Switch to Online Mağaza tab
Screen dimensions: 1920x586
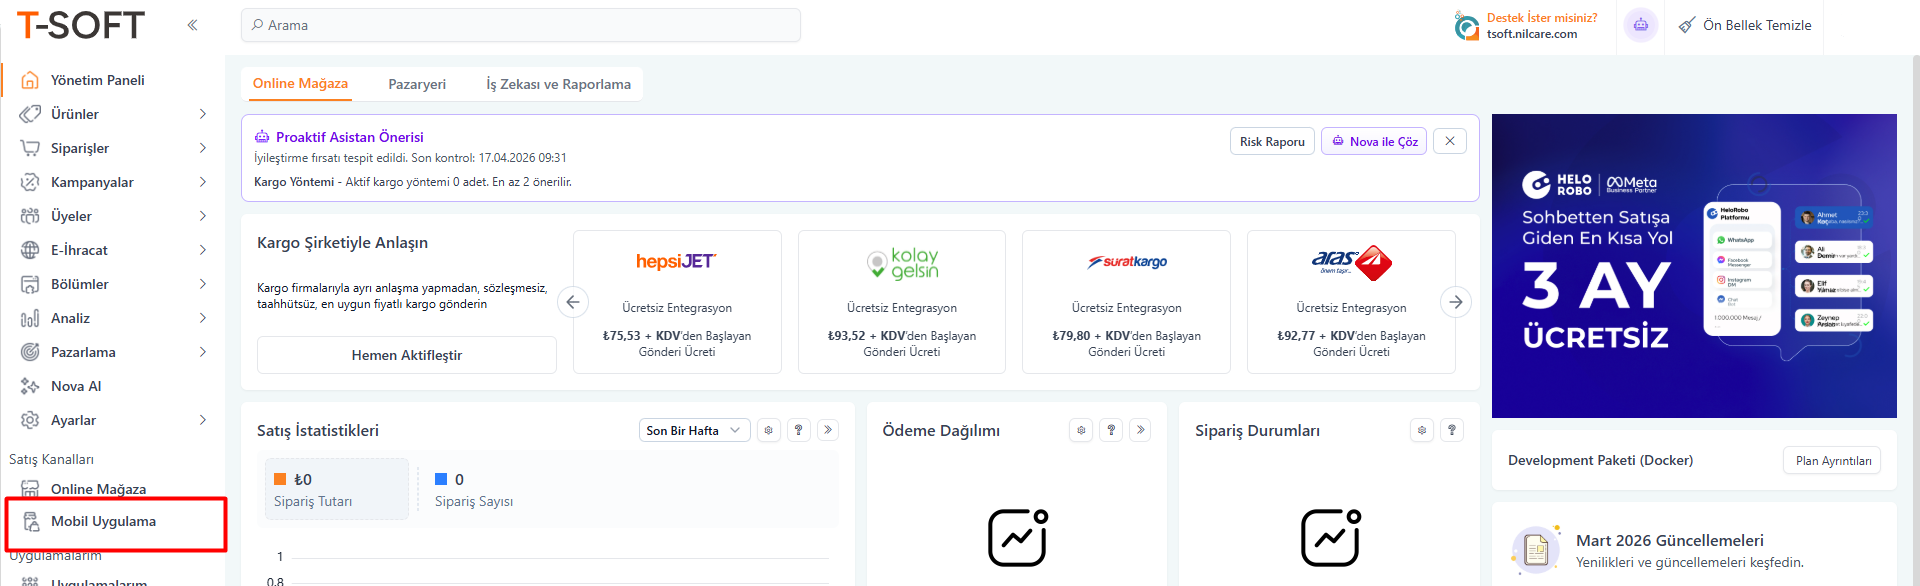pyautogui.click(x=300, y=84)
